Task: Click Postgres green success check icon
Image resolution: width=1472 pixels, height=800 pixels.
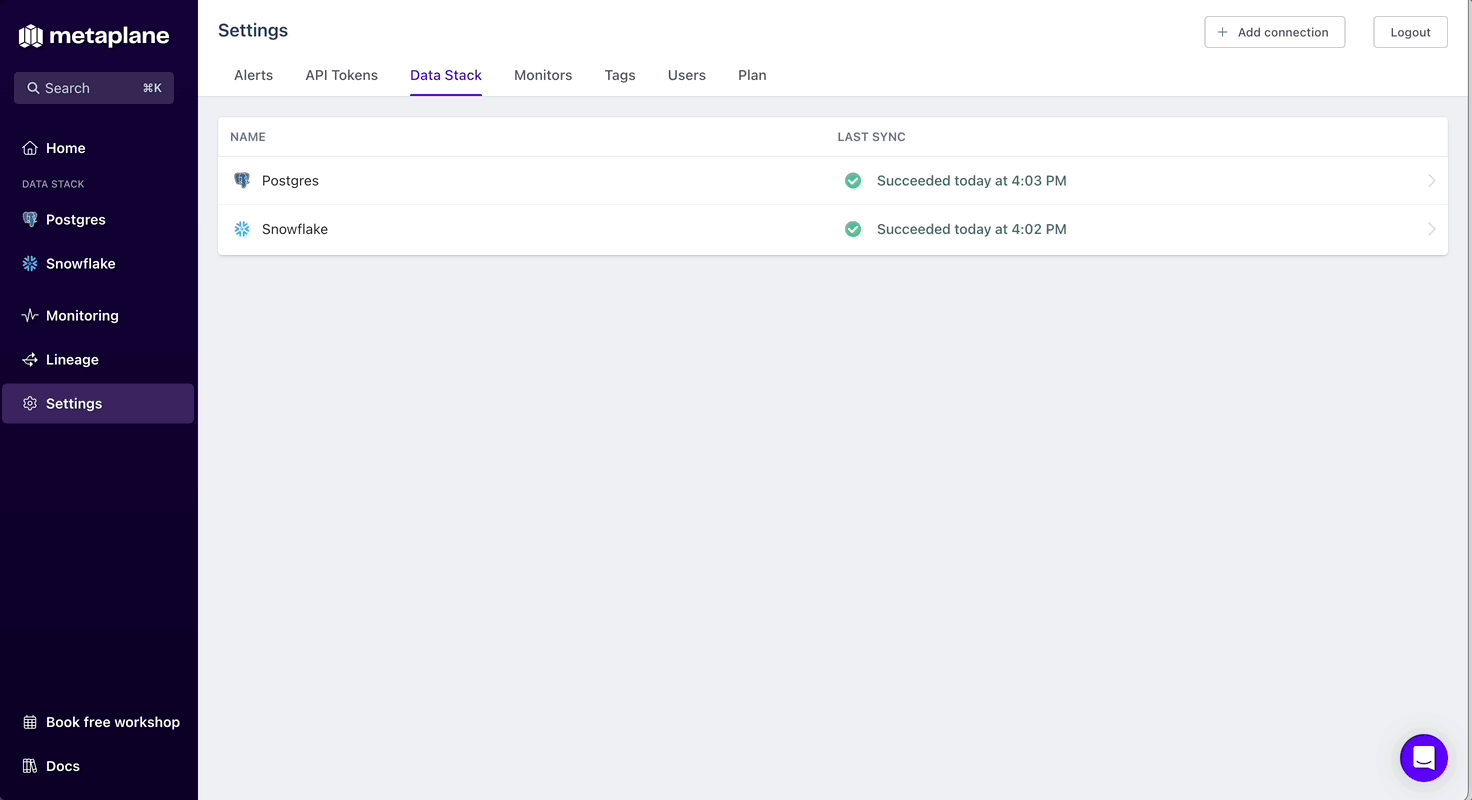Action: 853,181
